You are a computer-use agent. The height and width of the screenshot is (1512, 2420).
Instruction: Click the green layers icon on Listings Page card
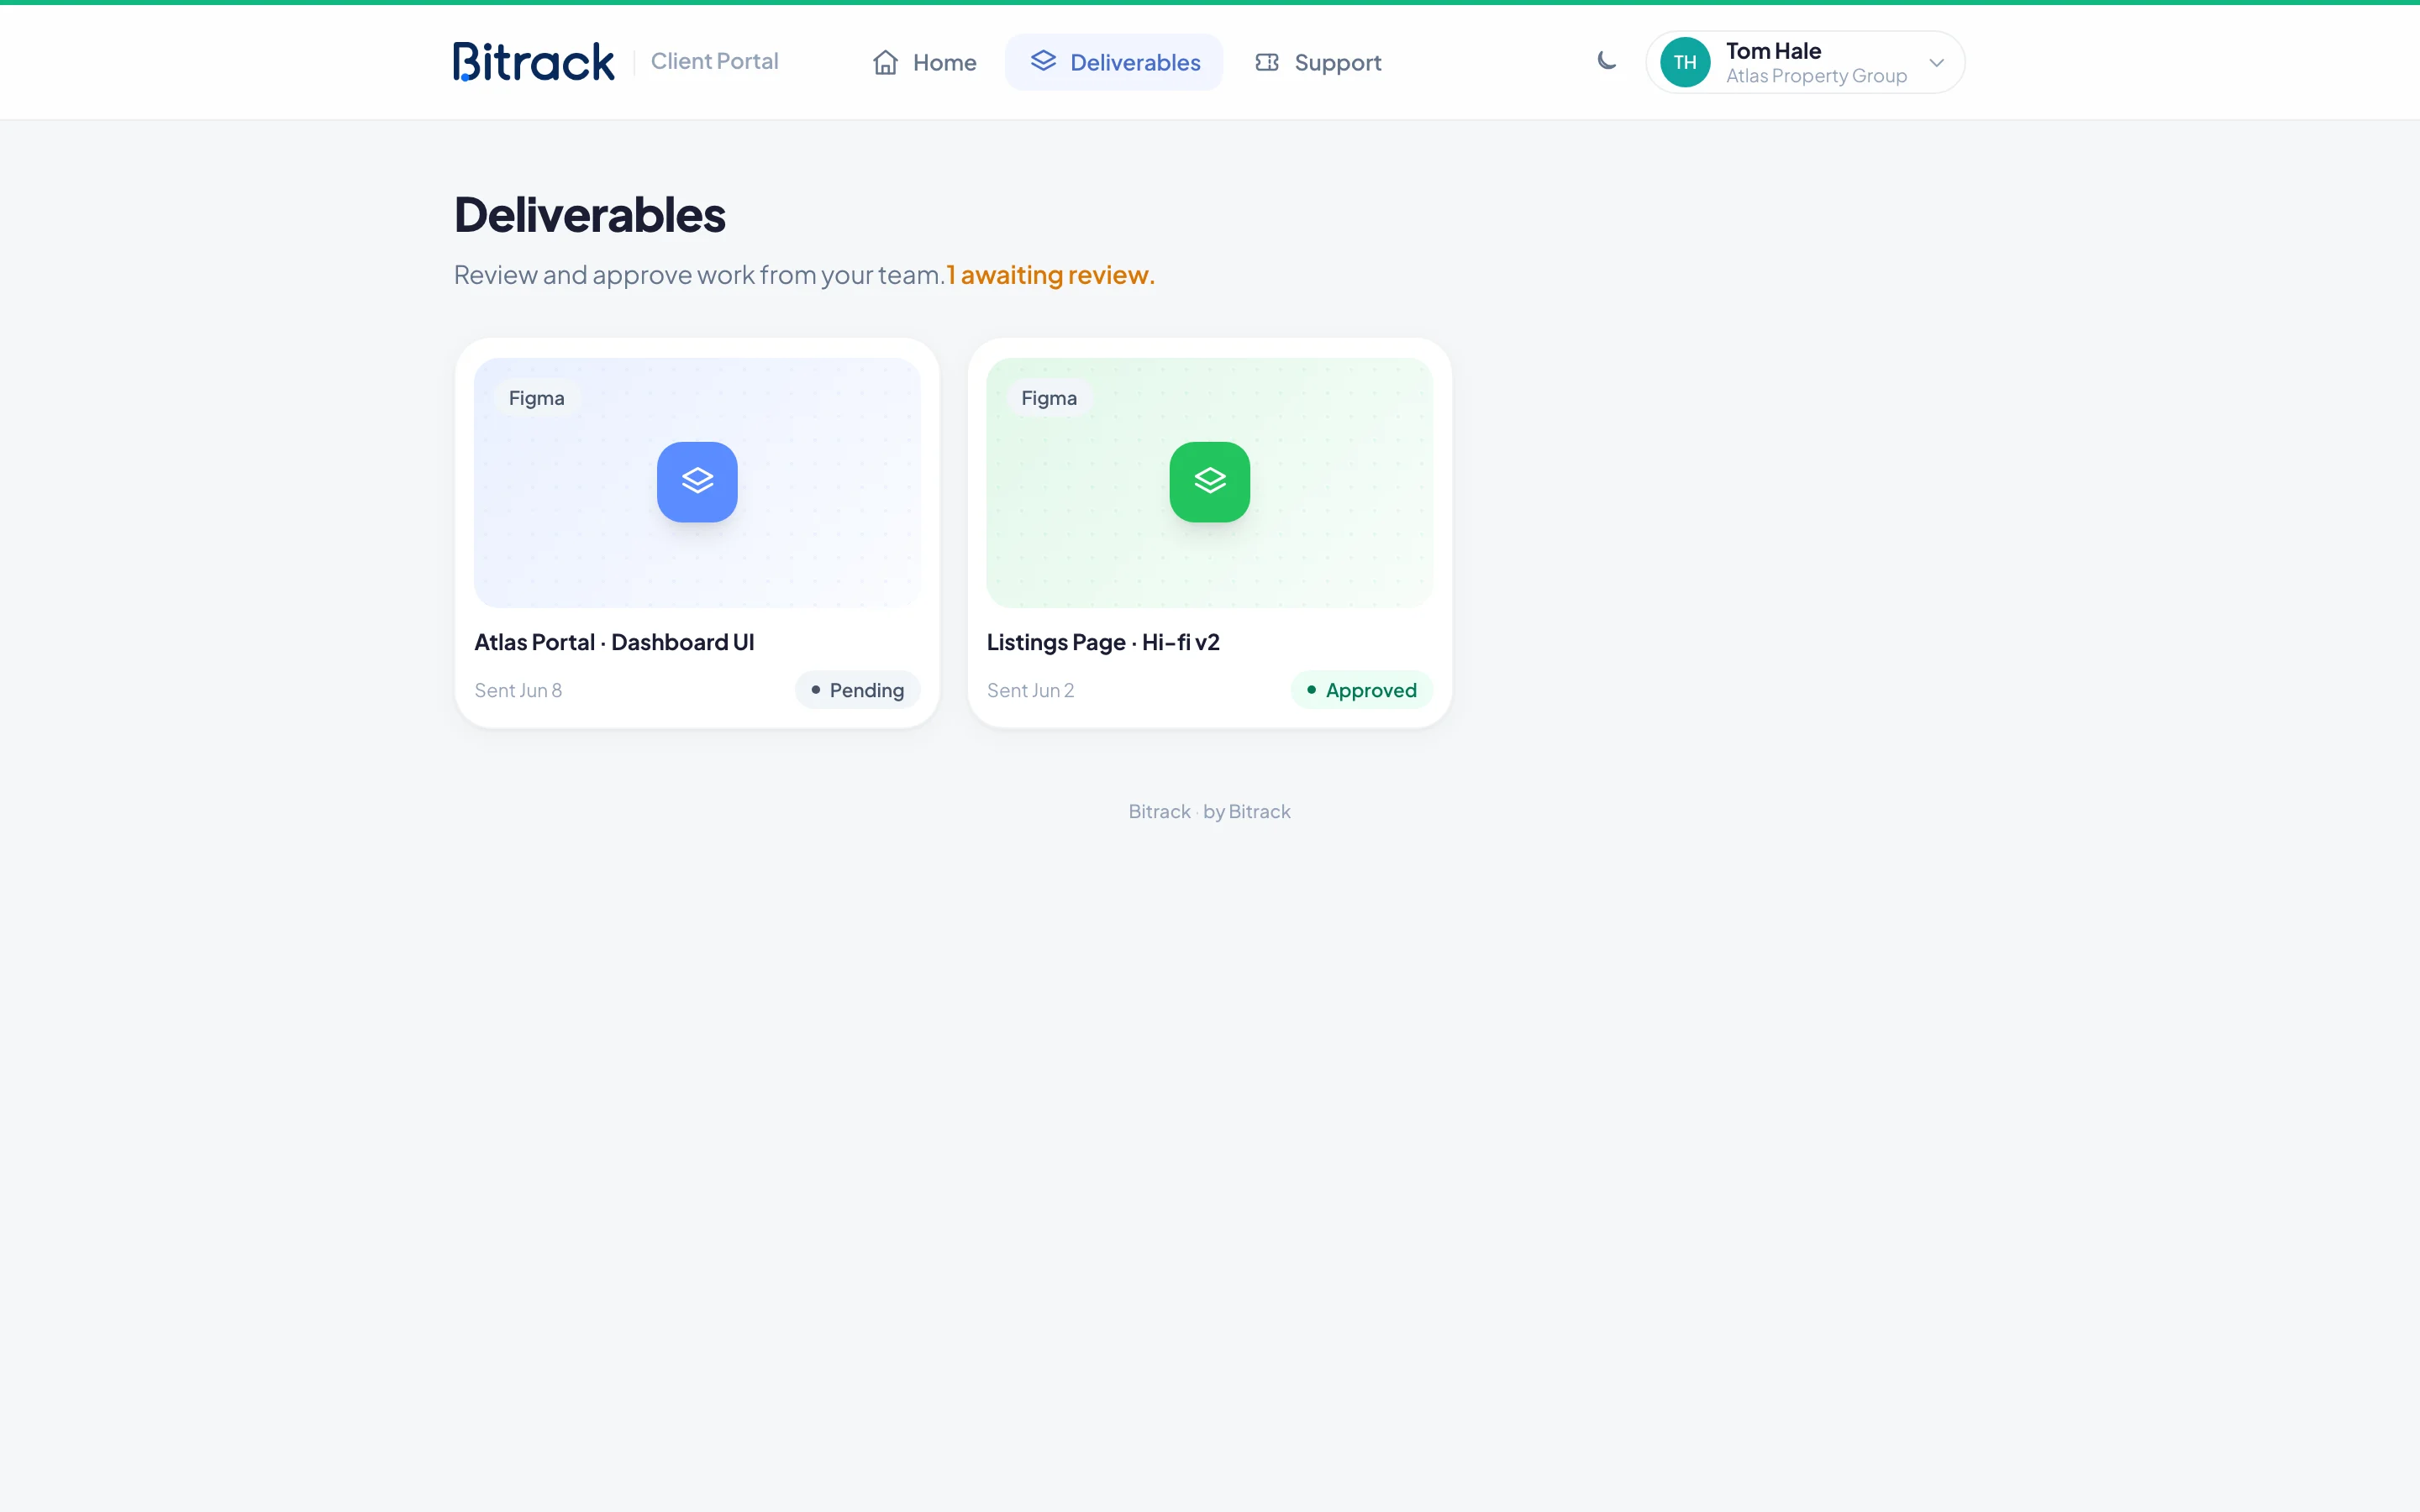click(1210, 482)
